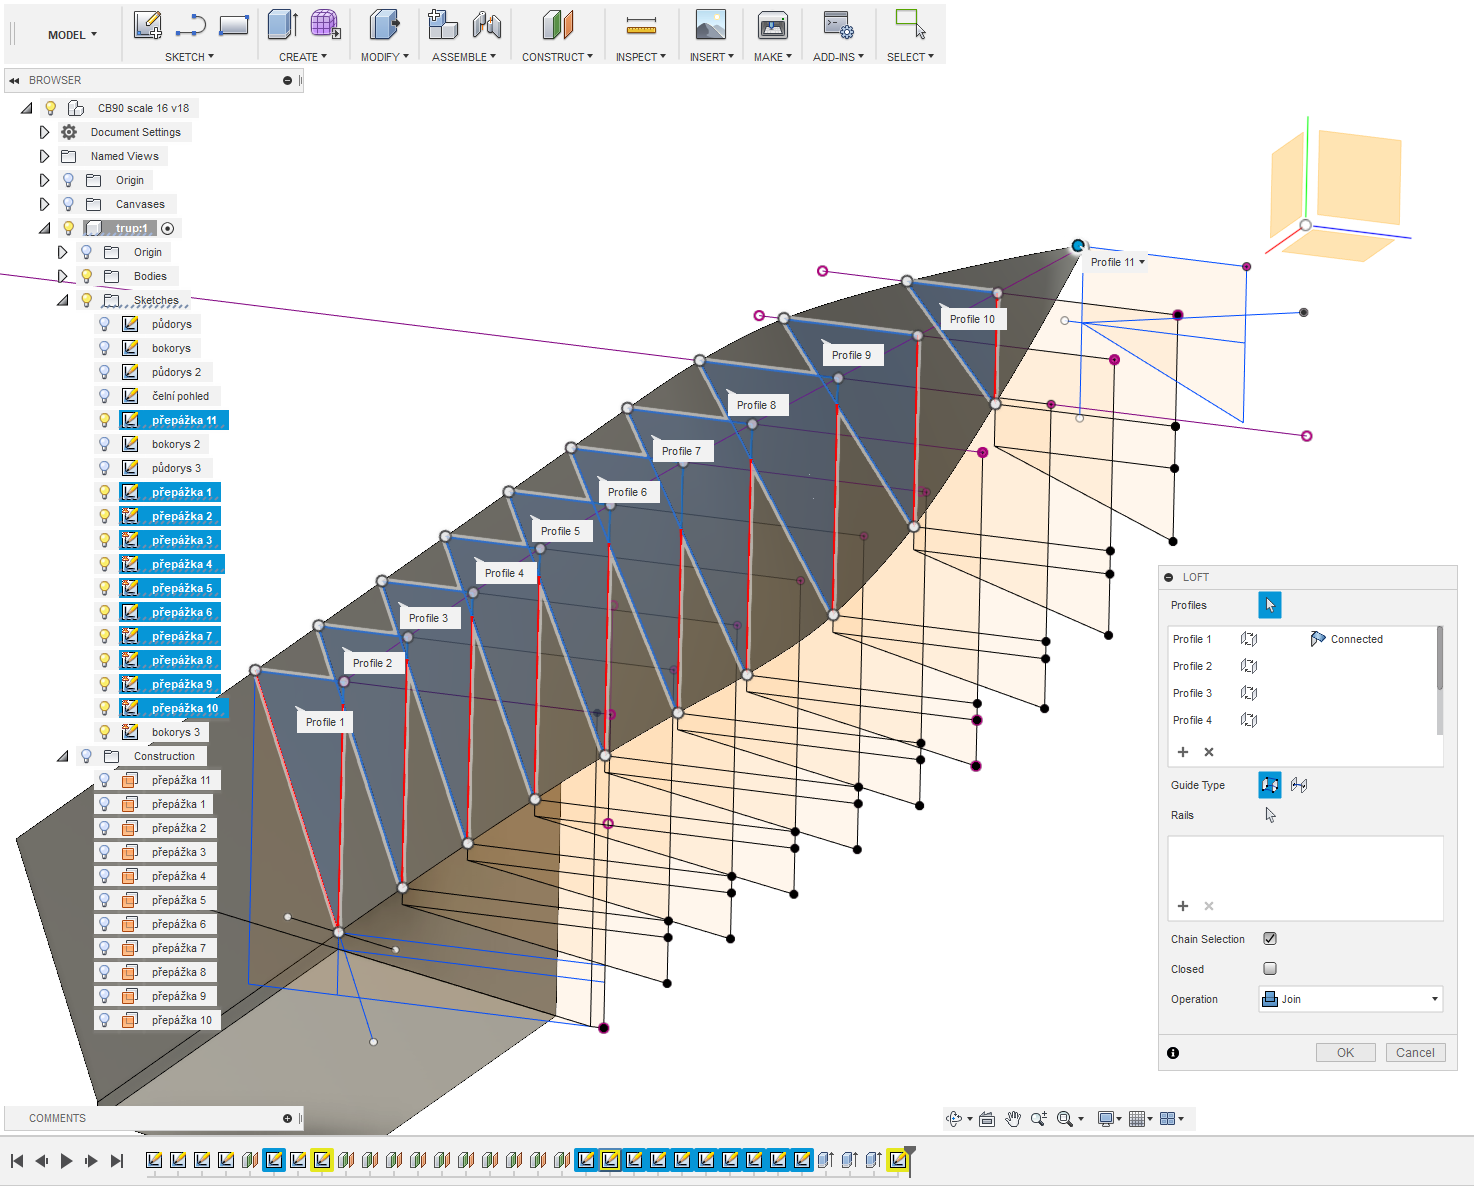
Task: Click the Insert image icon in toolbar
Action: [710, 25]
